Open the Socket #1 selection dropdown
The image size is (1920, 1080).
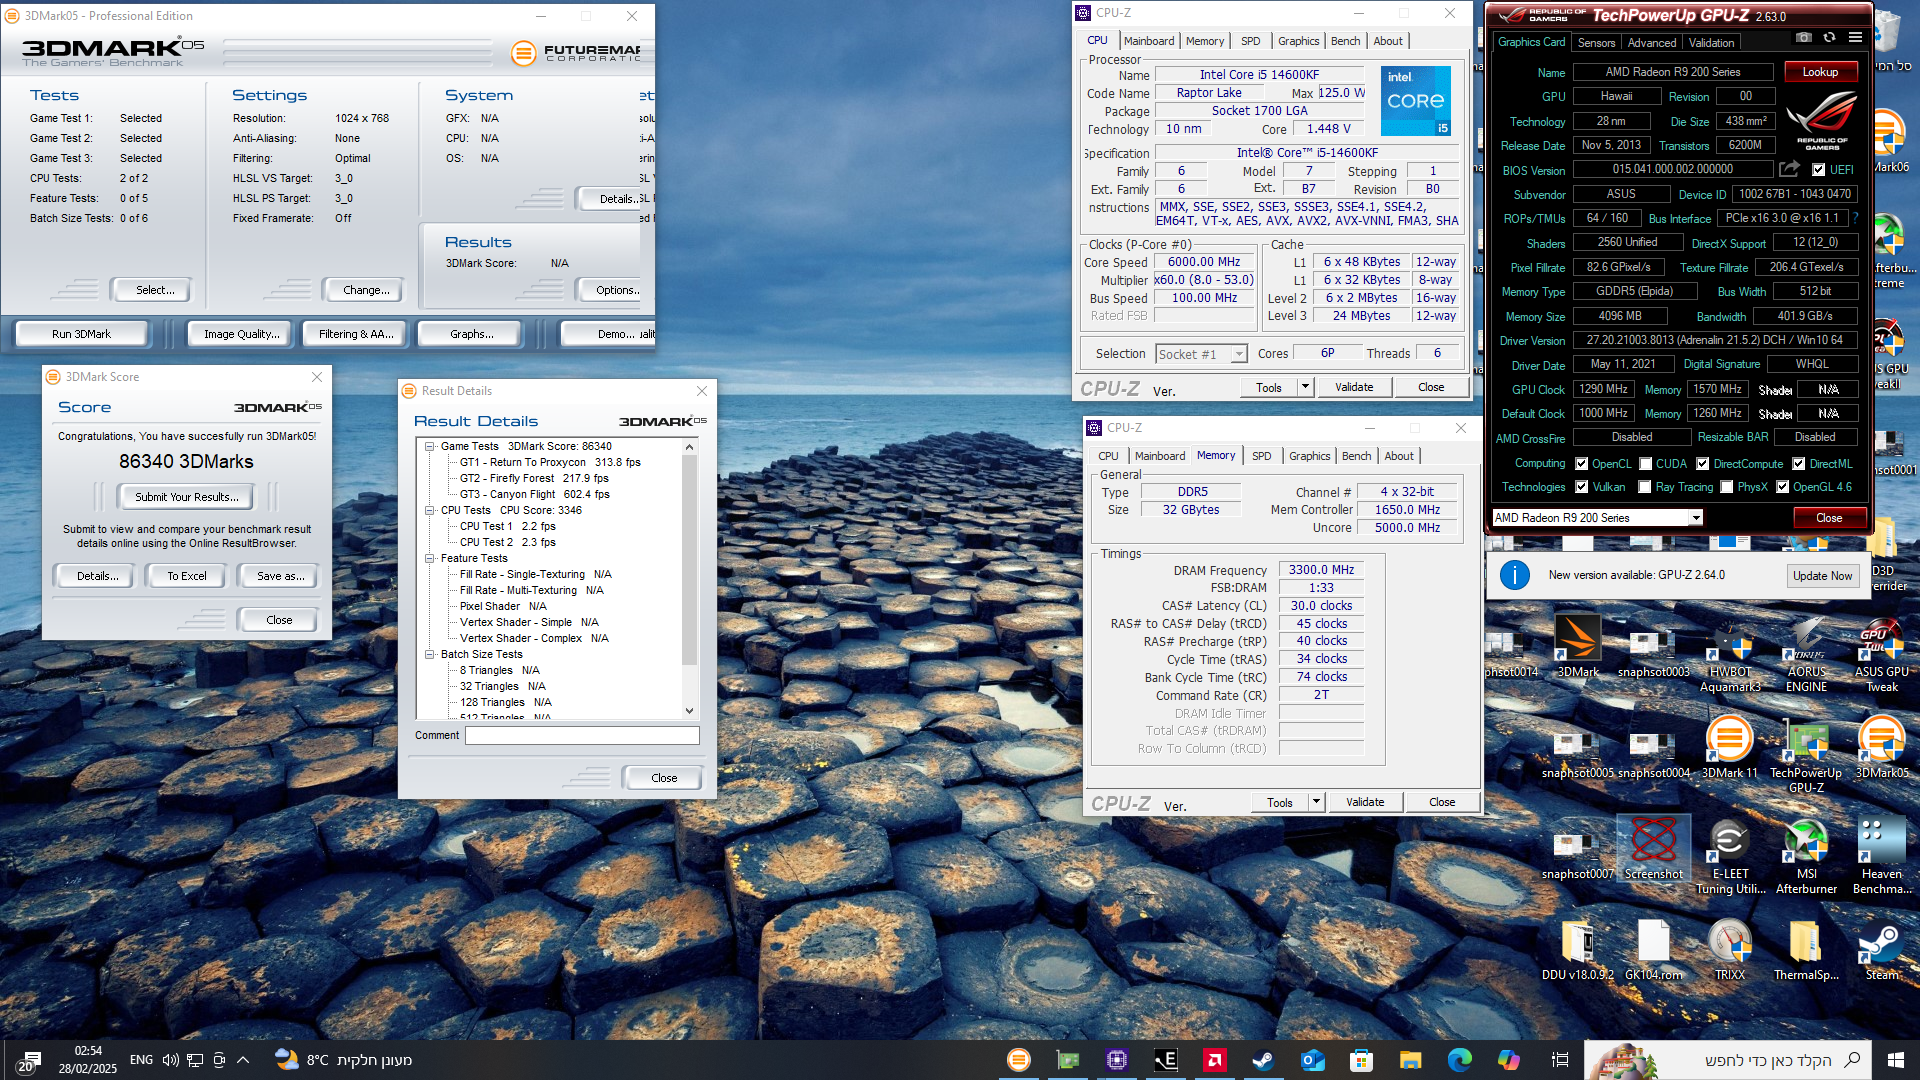click(x=1239, y=354)
